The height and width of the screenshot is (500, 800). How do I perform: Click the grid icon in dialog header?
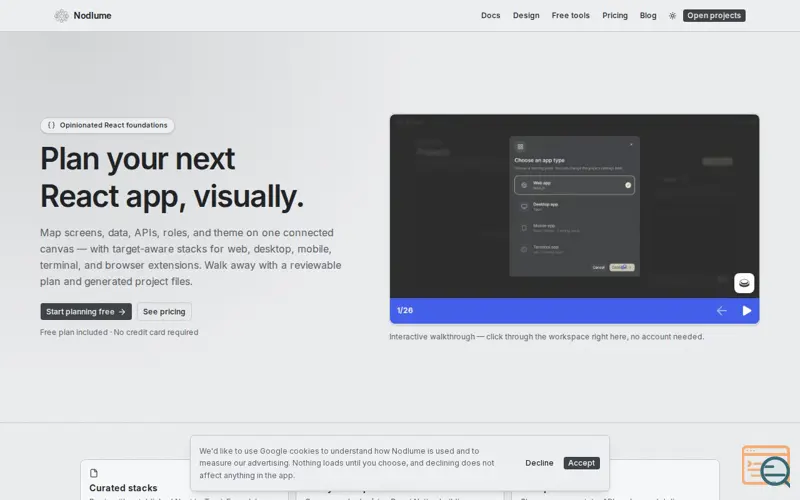tap(520, 147)
